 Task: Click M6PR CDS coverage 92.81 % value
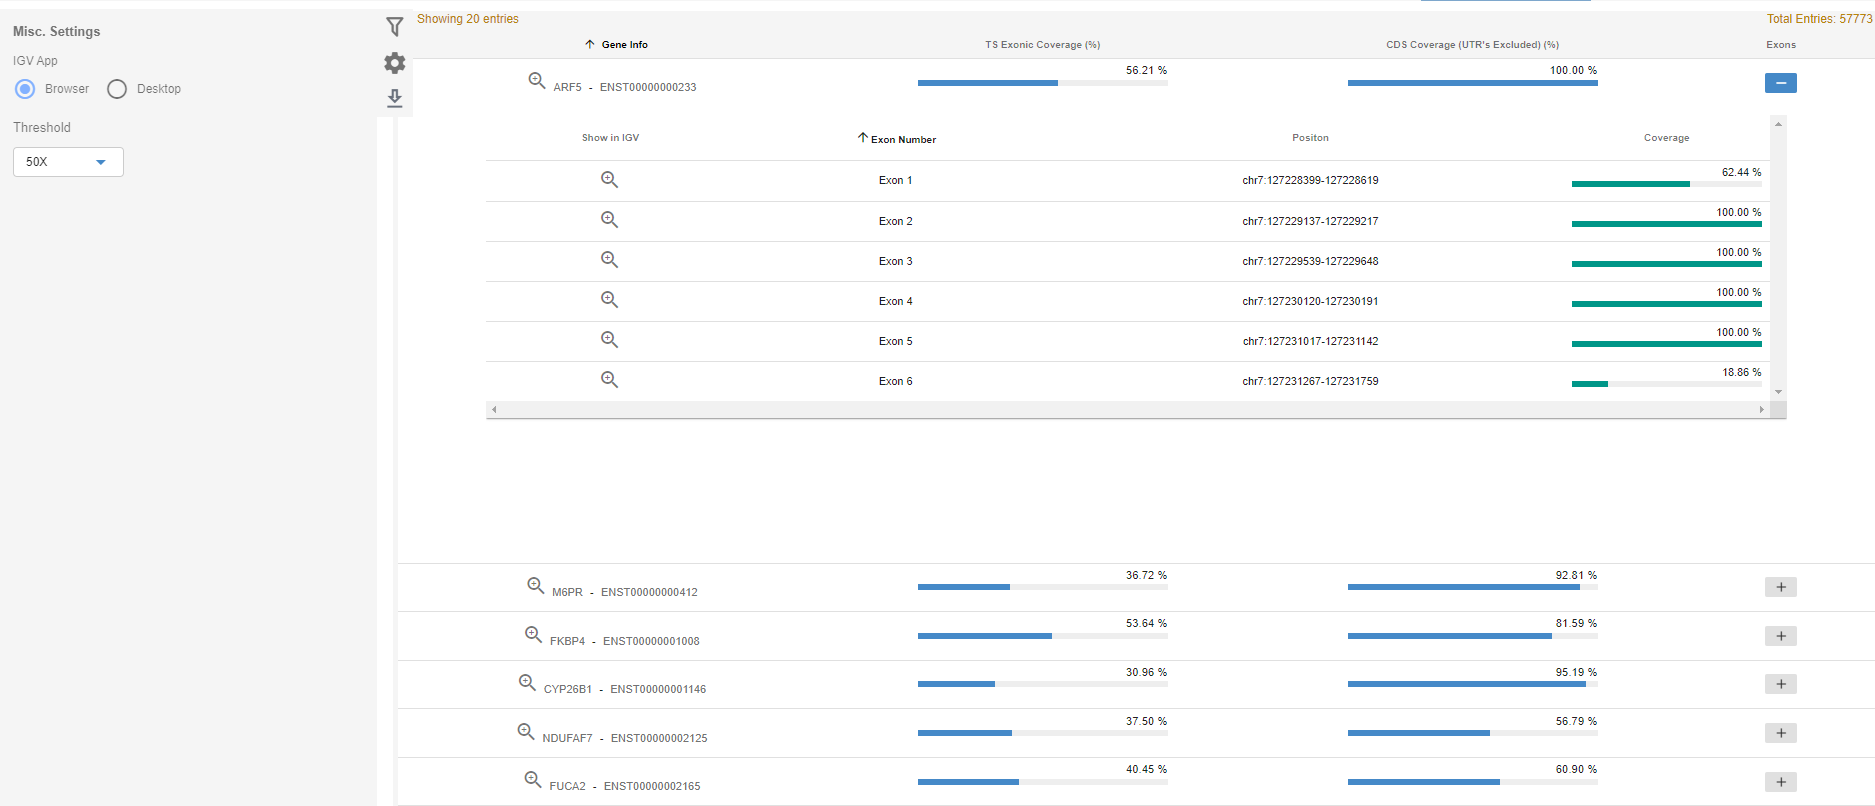point(1576,575)
